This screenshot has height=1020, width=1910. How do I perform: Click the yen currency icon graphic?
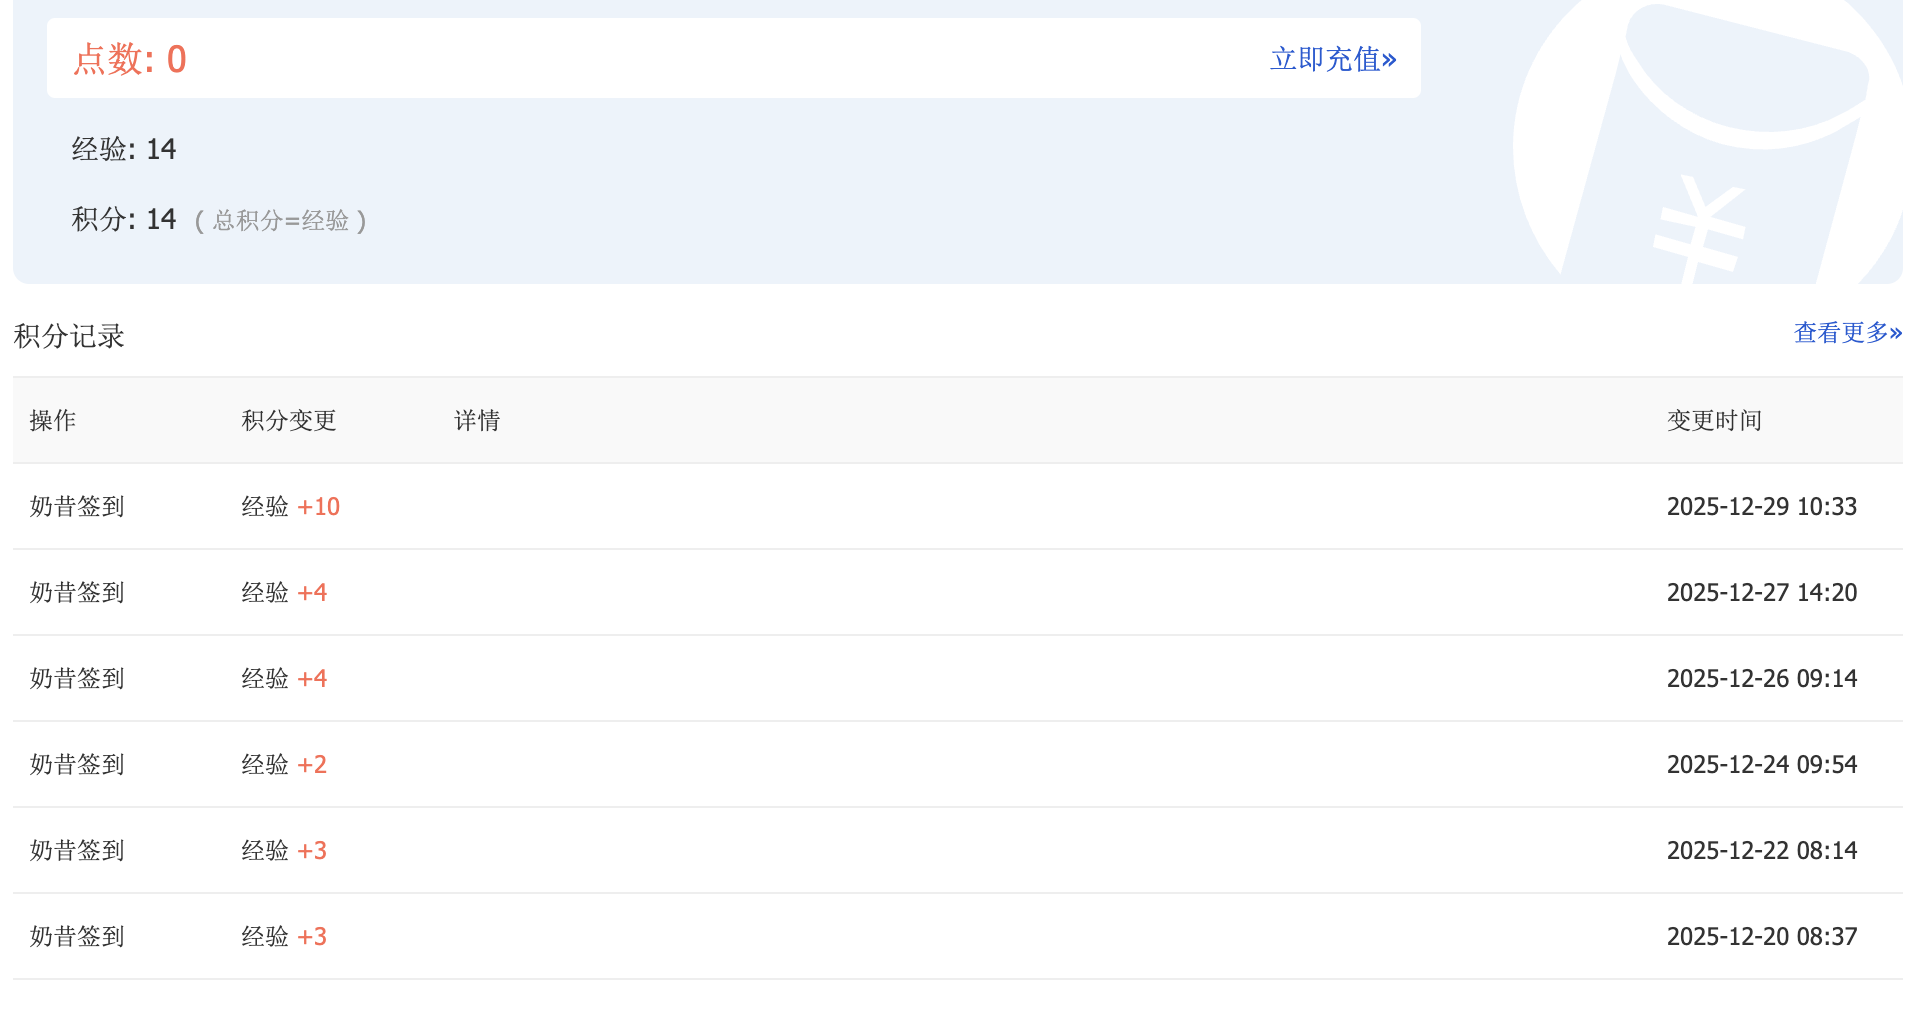click(1699, 226)
